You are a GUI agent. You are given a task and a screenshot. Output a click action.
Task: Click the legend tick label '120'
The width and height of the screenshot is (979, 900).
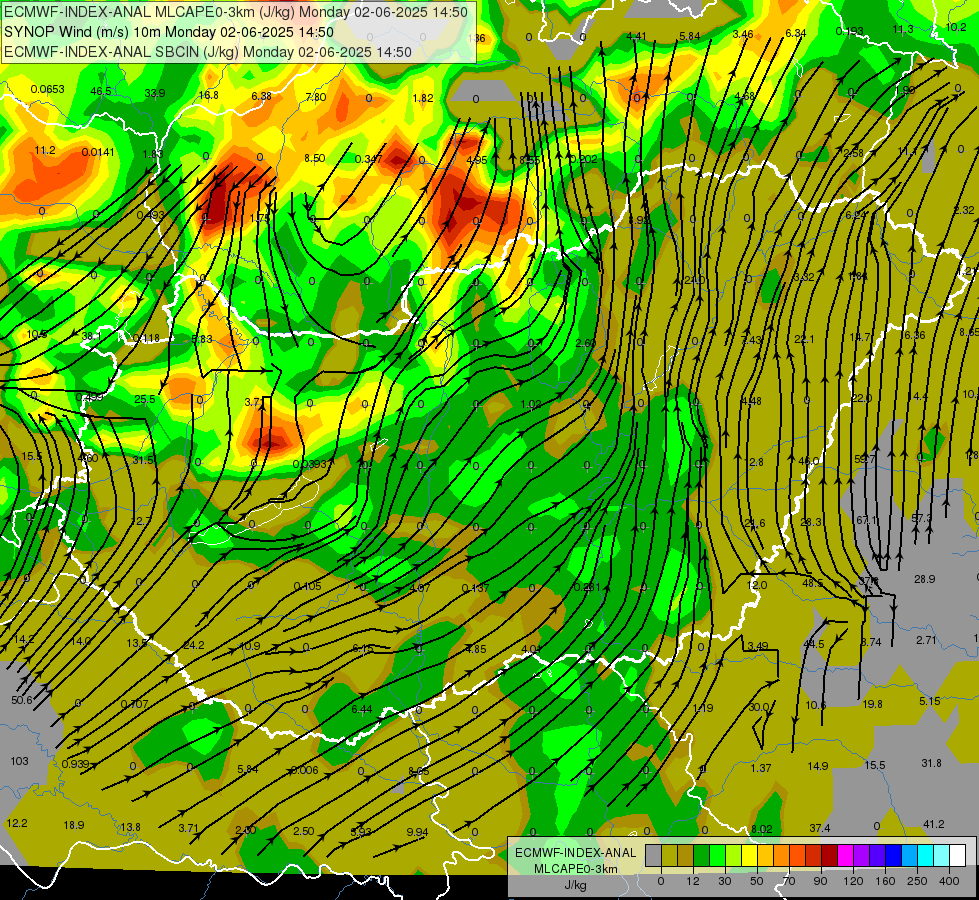[x=853, y=881]
